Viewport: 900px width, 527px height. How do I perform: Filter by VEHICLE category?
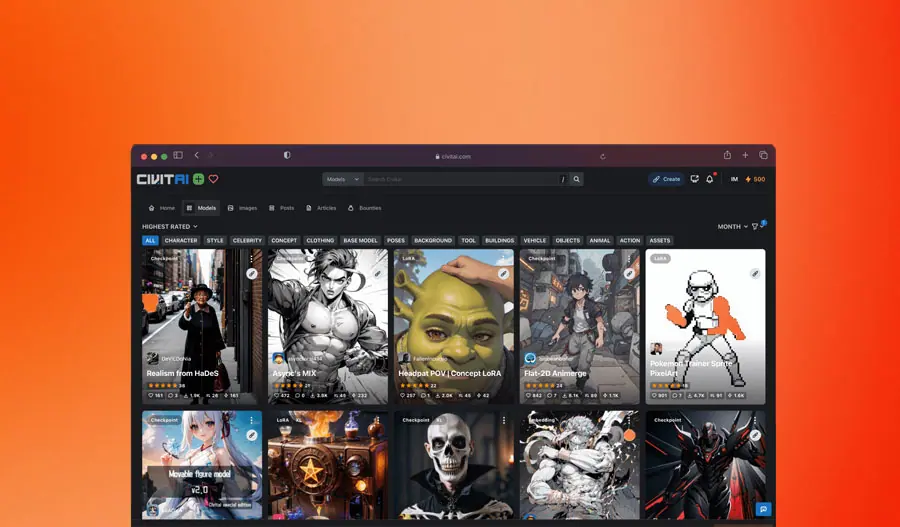(534, 241)
